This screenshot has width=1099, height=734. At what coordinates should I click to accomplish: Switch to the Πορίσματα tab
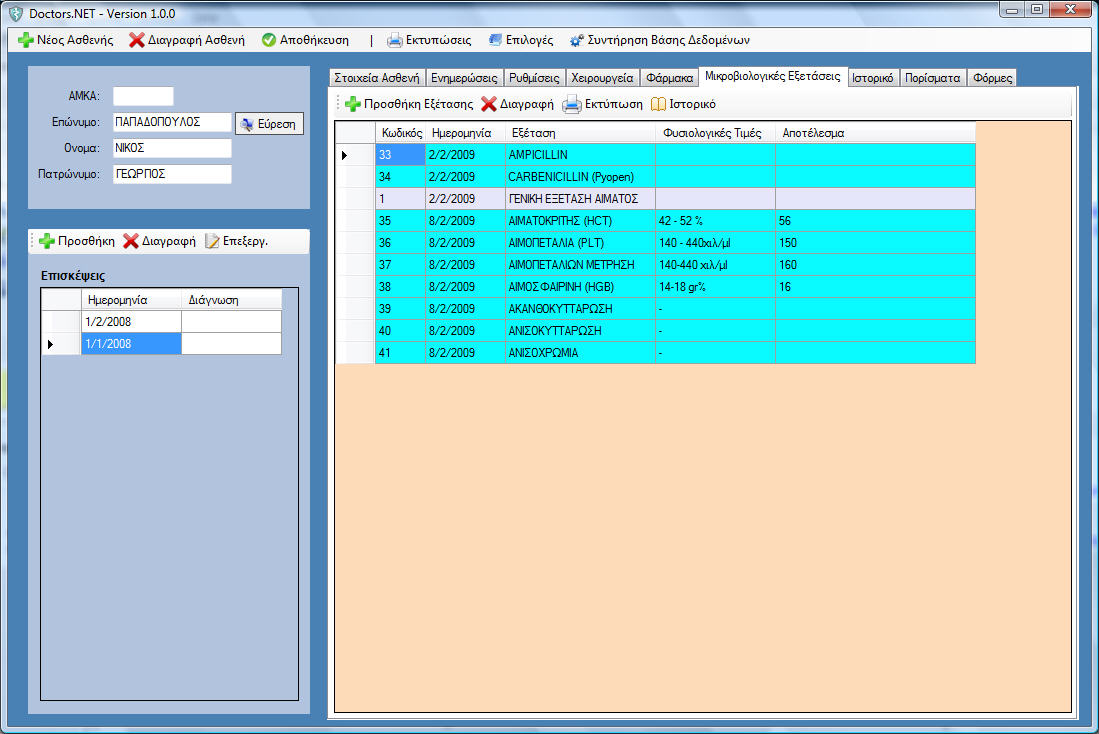tap(932, 78)
